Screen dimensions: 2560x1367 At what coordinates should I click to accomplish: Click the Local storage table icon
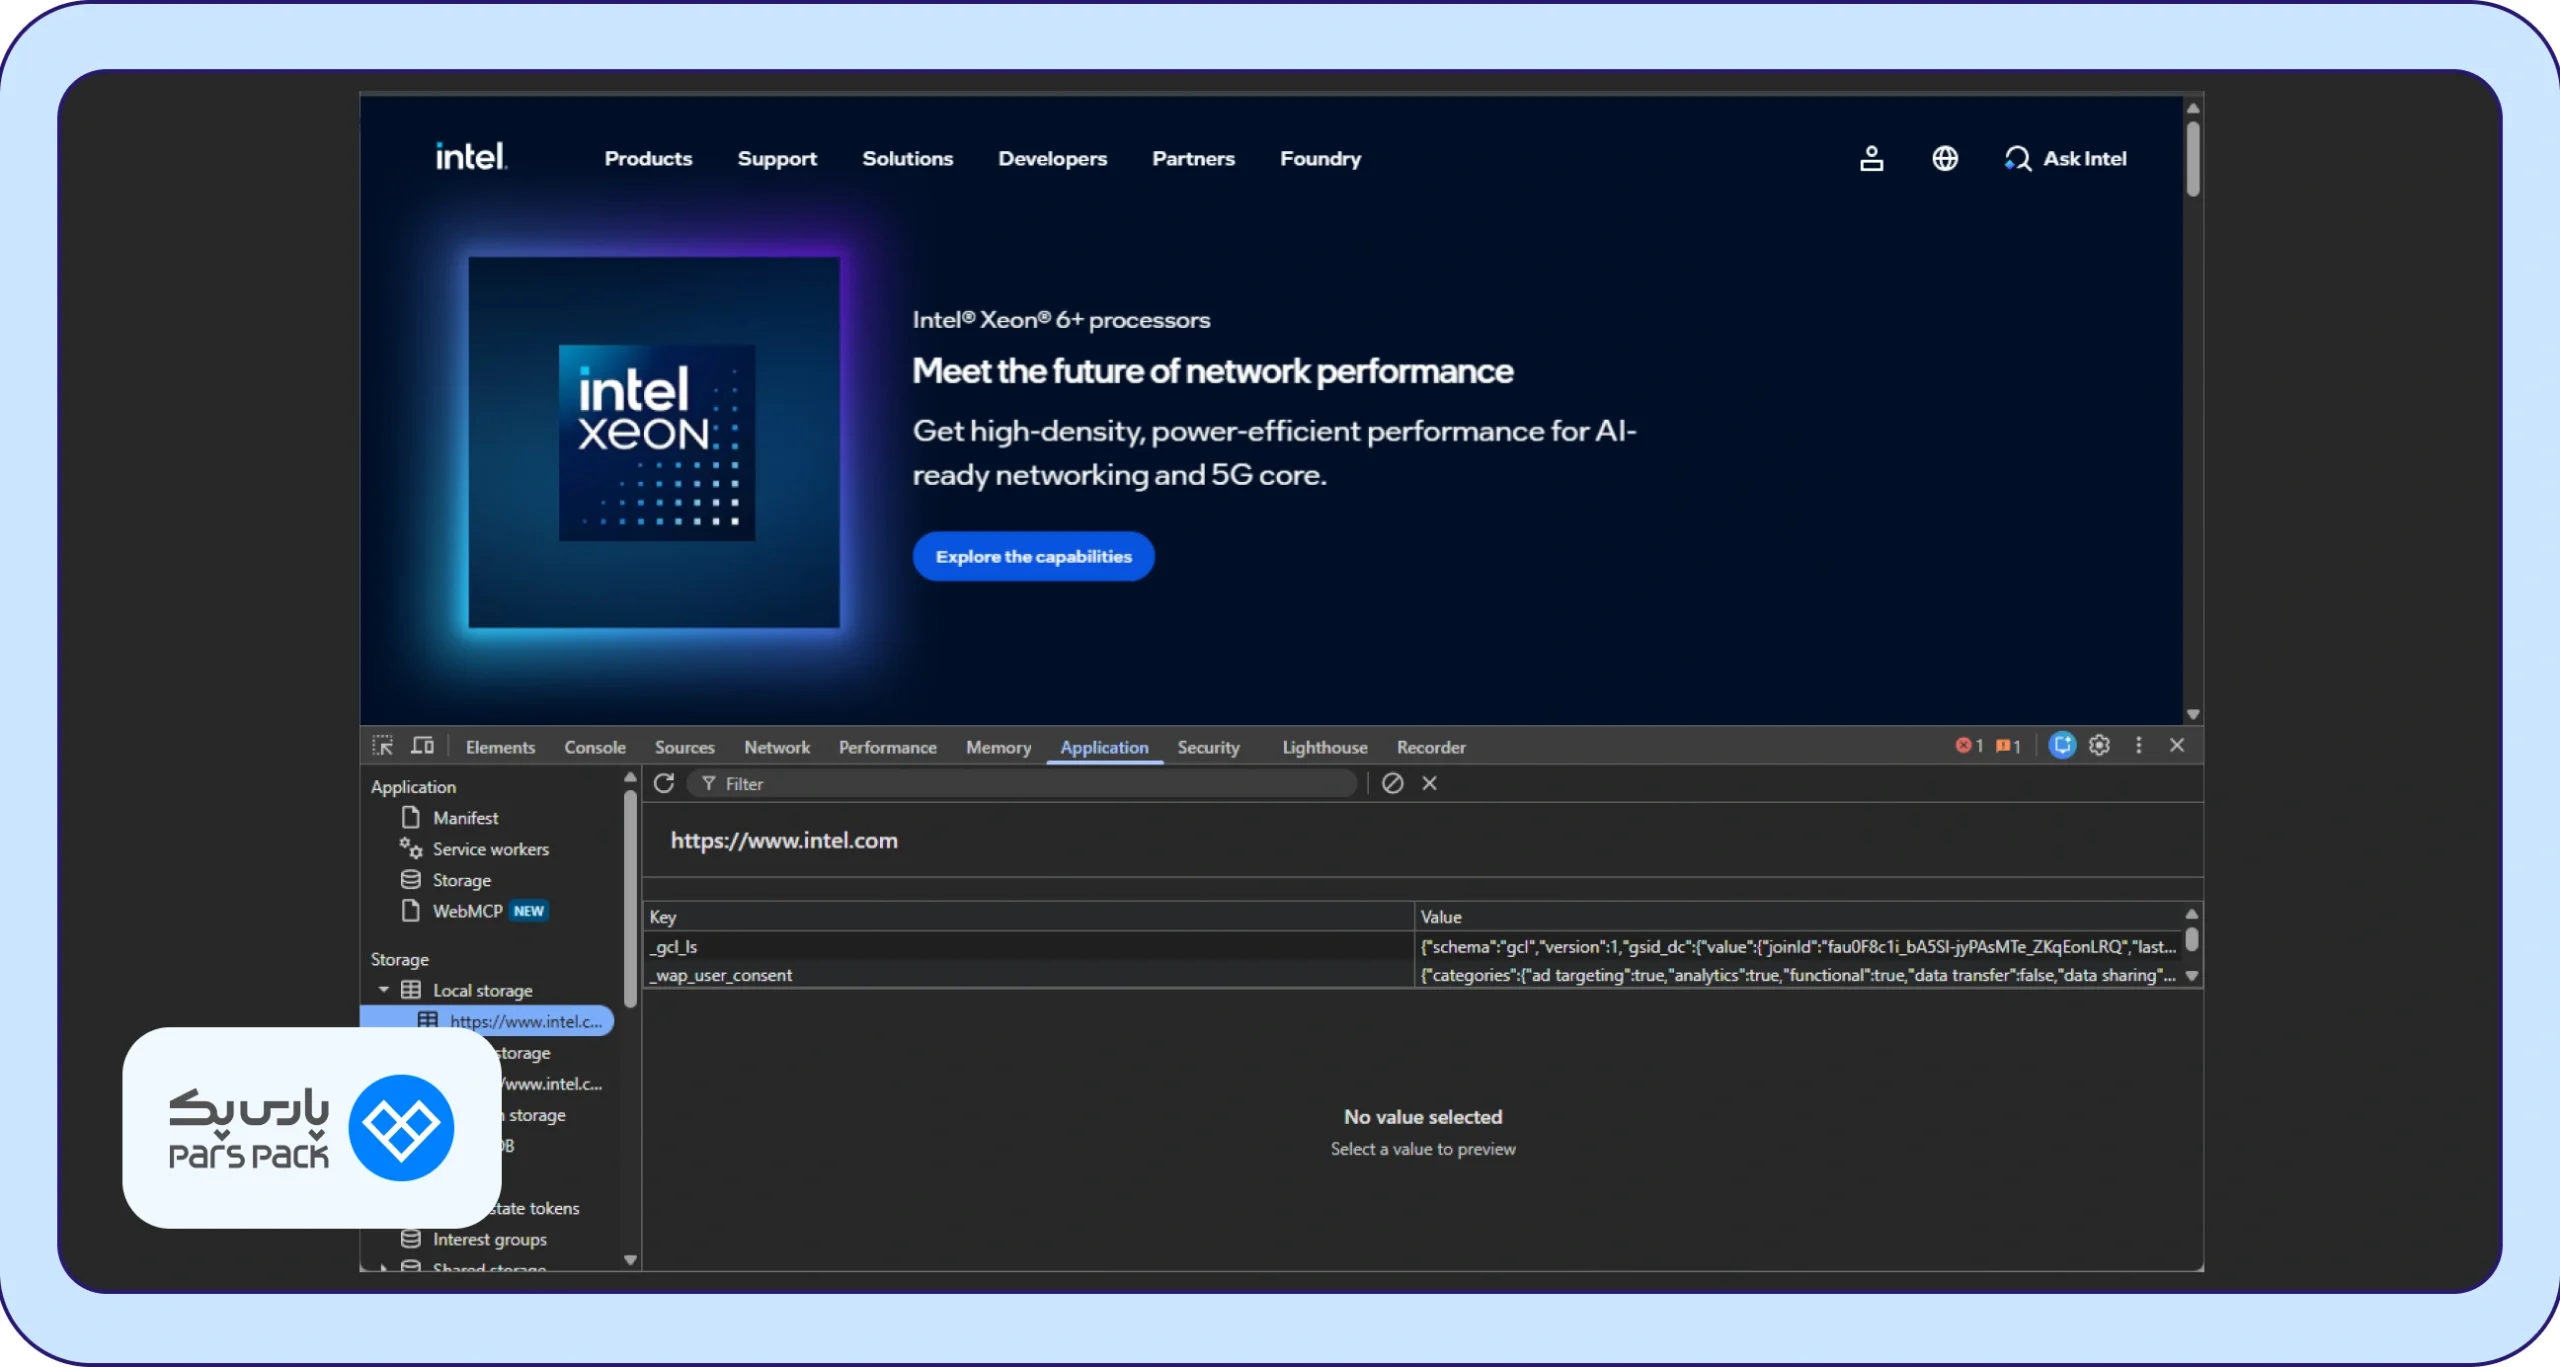point(410,989)
